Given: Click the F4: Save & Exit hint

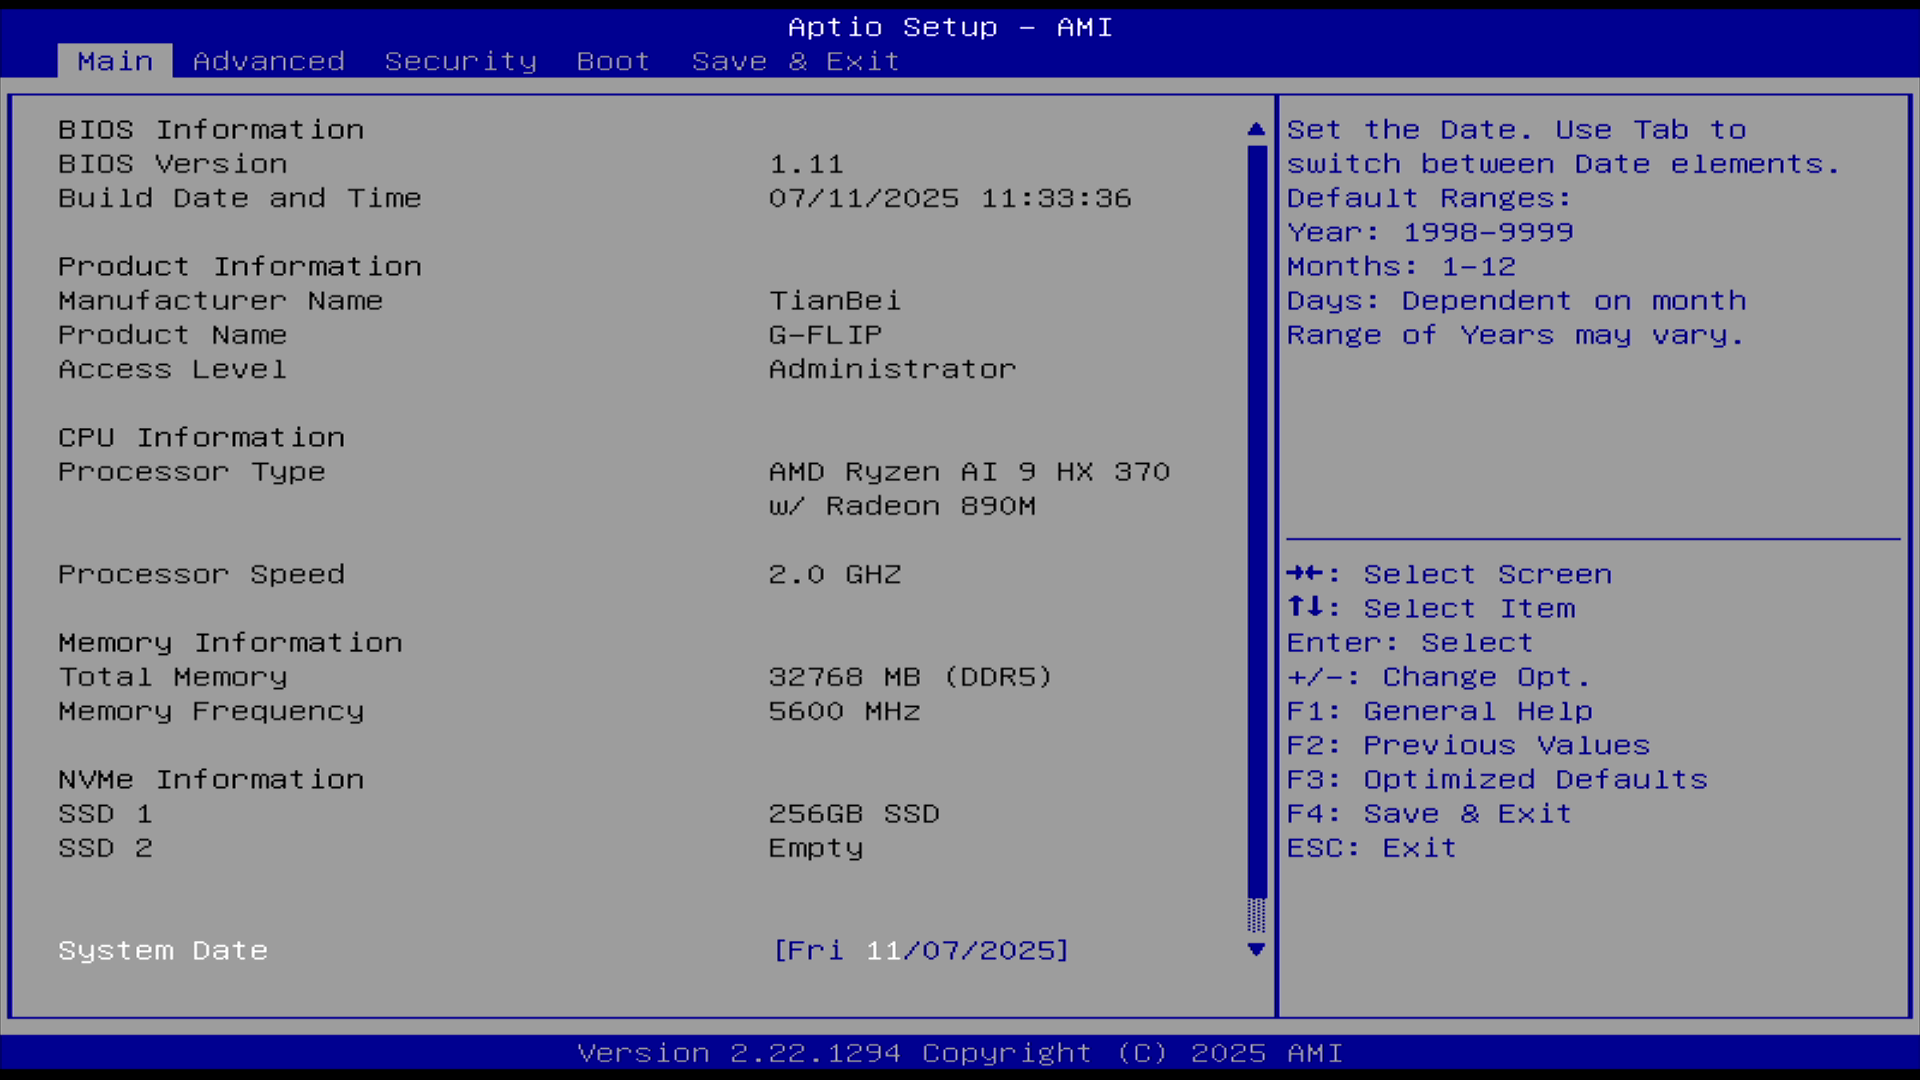Looking at the screenshot, I should (x=1428, y=813).
